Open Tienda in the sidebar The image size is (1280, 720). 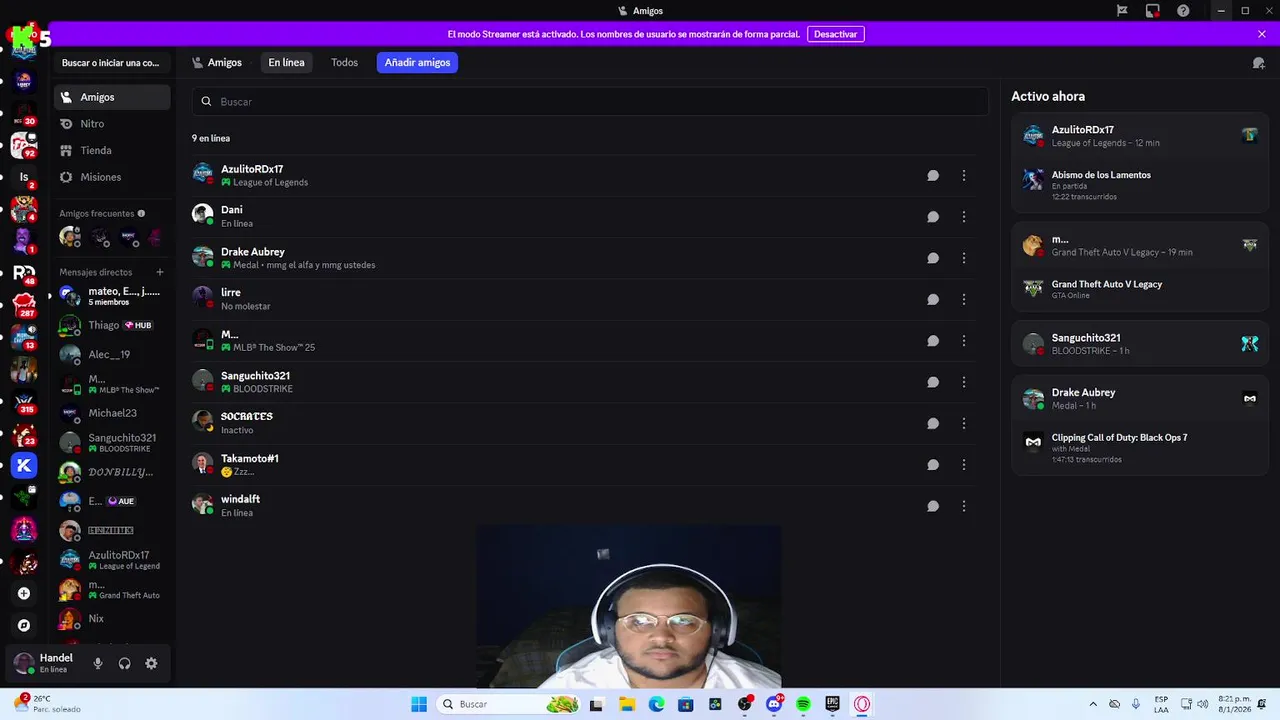[x=112, y=150]
